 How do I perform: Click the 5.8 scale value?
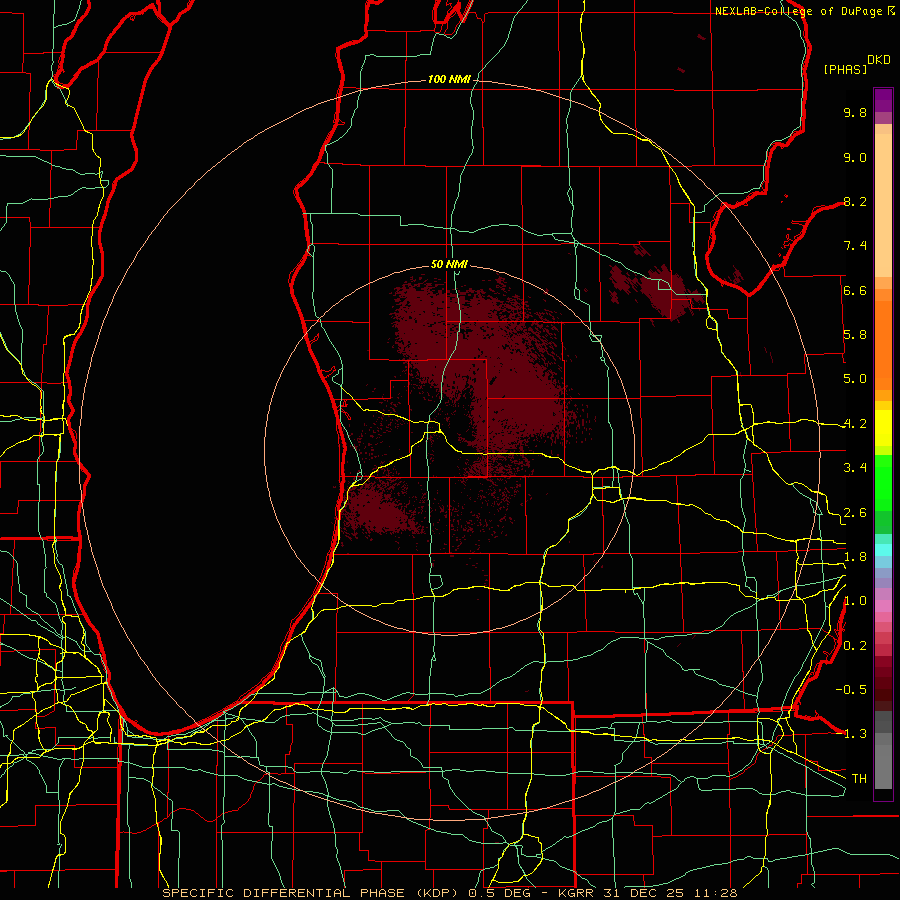(855, 335)
